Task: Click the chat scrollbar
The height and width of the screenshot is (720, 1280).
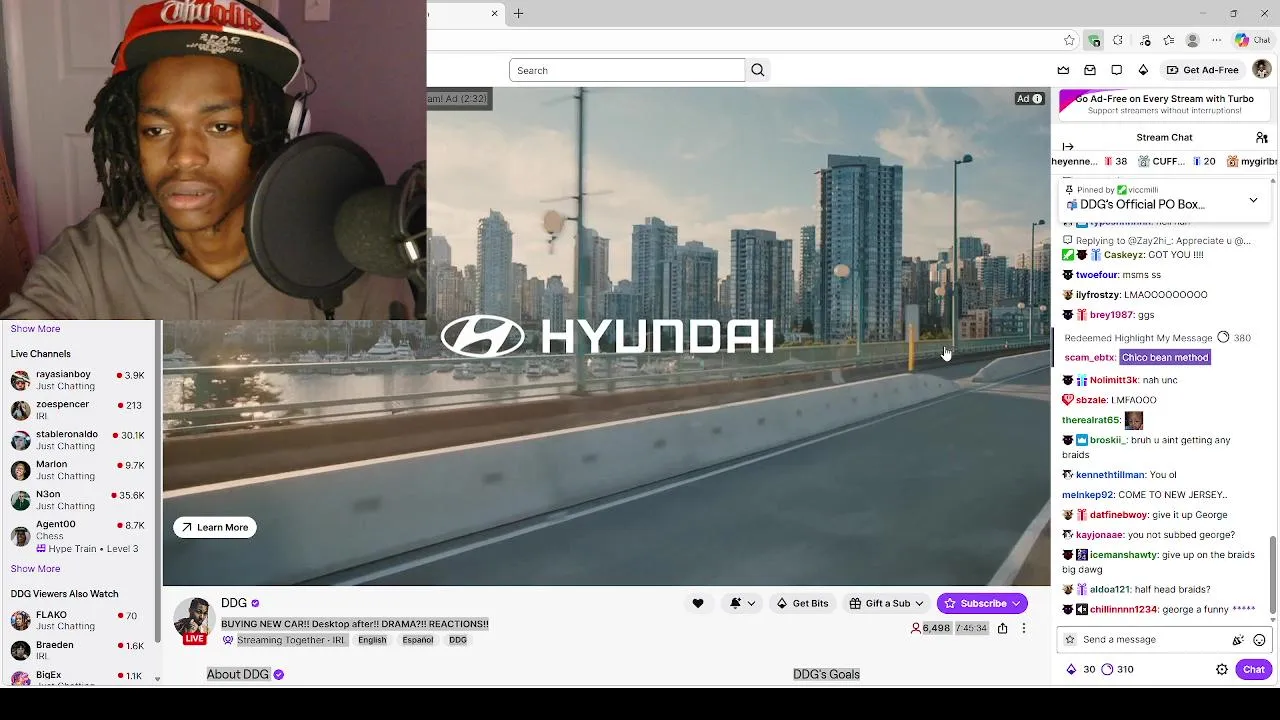Action: click(x=1273, y=575)
